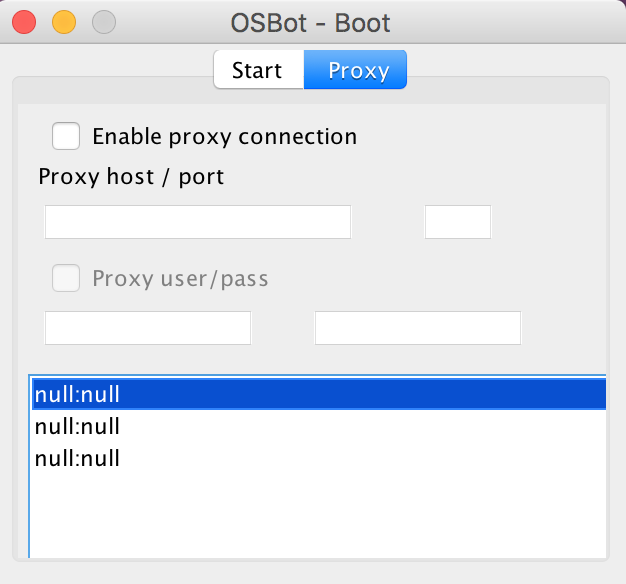Click the "Enable proxy connection" label text
Screen dimensions: 626x584
point(224,136)
